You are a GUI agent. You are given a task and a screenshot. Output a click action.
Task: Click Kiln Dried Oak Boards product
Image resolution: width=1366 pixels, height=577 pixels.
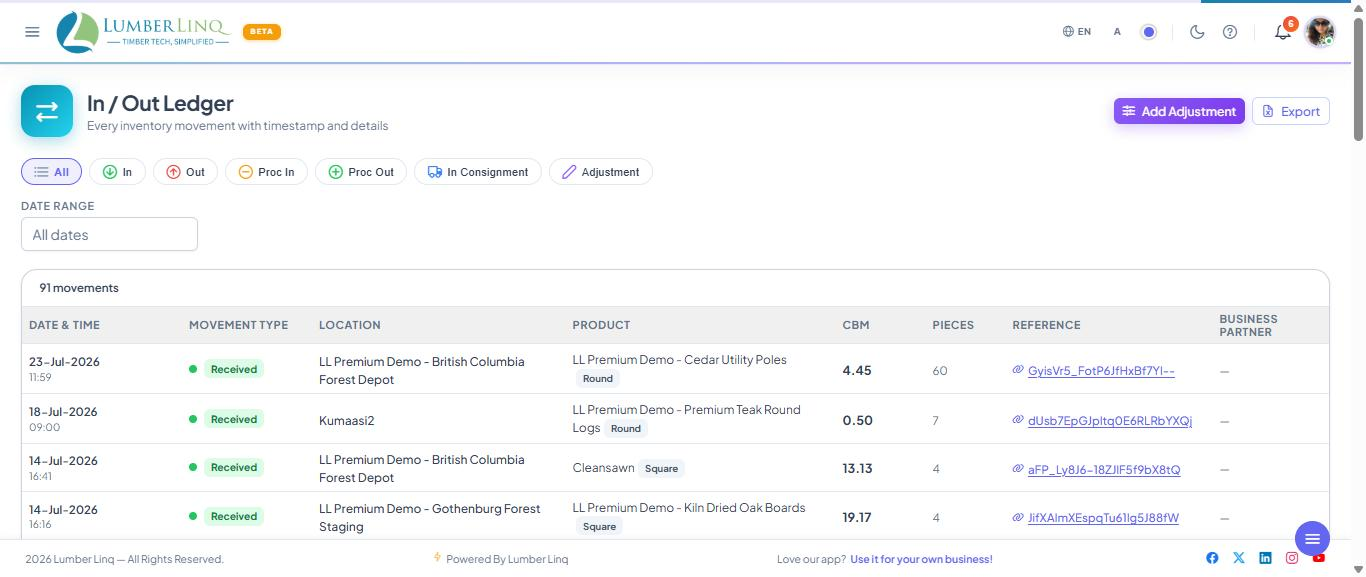(689, 508)
